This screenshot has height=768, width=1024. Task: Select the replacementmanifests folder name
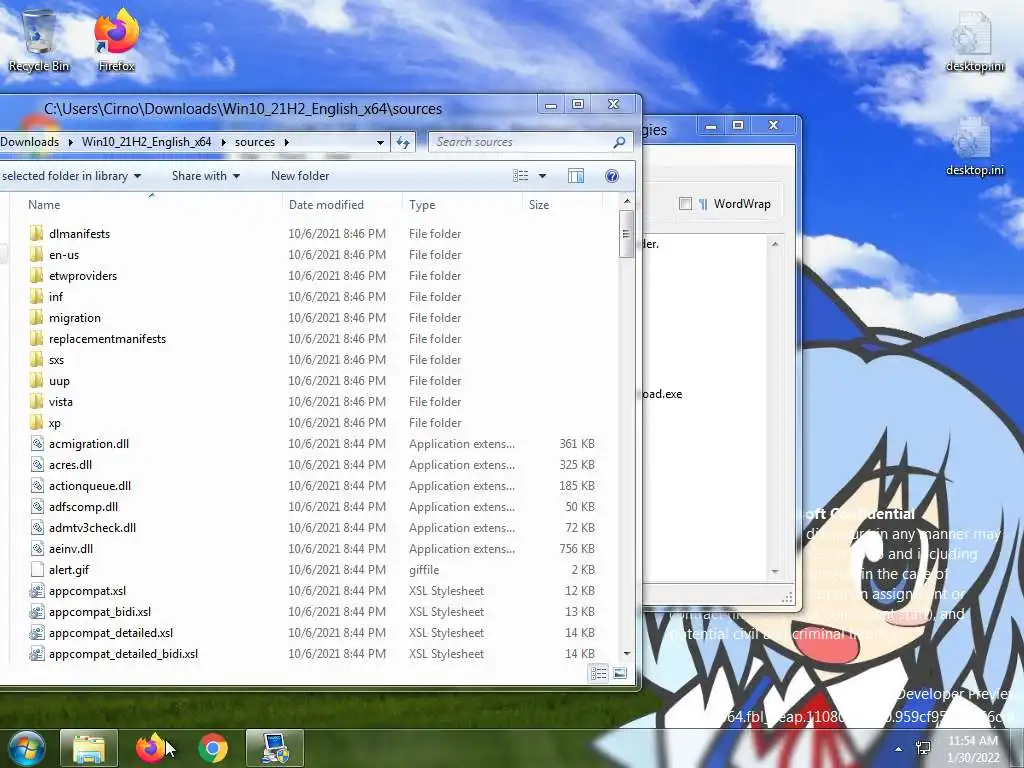pos(107,338)
